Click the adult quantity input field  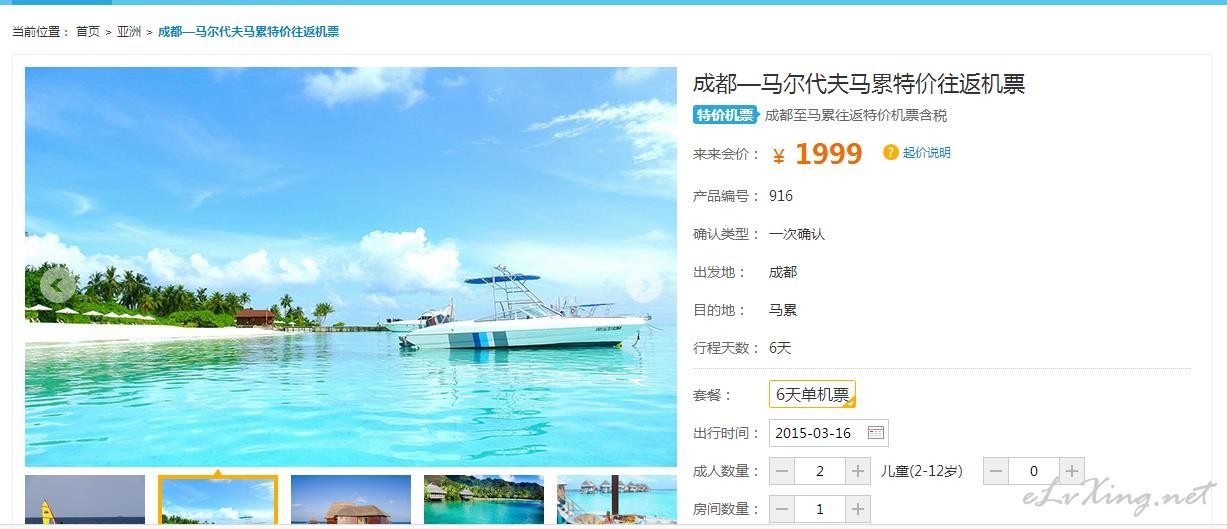(x=820, y=471)
